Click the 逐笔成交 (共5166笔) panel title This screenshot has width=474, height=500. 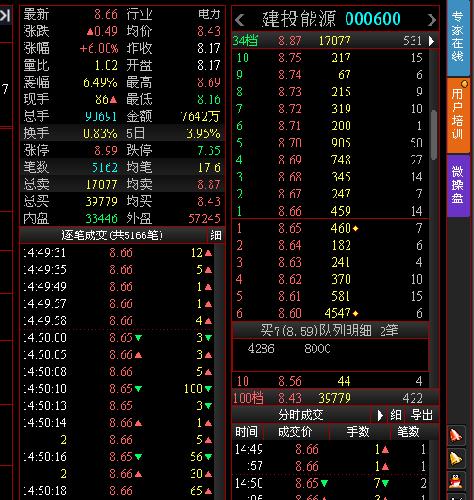112,236
